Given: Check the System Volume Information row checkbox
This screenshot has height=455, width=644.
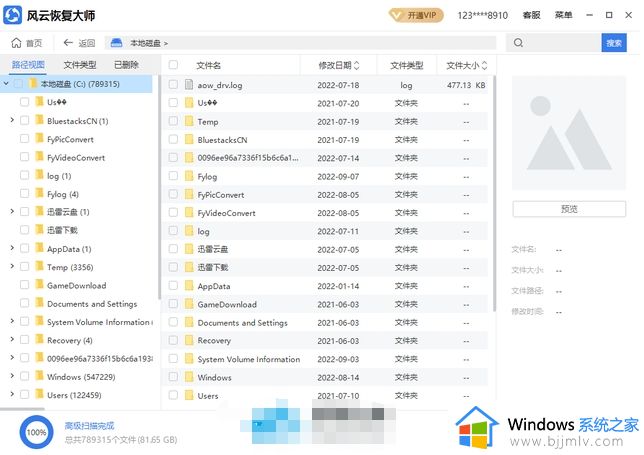Looking at the screenshot, I should click(173, 358).
